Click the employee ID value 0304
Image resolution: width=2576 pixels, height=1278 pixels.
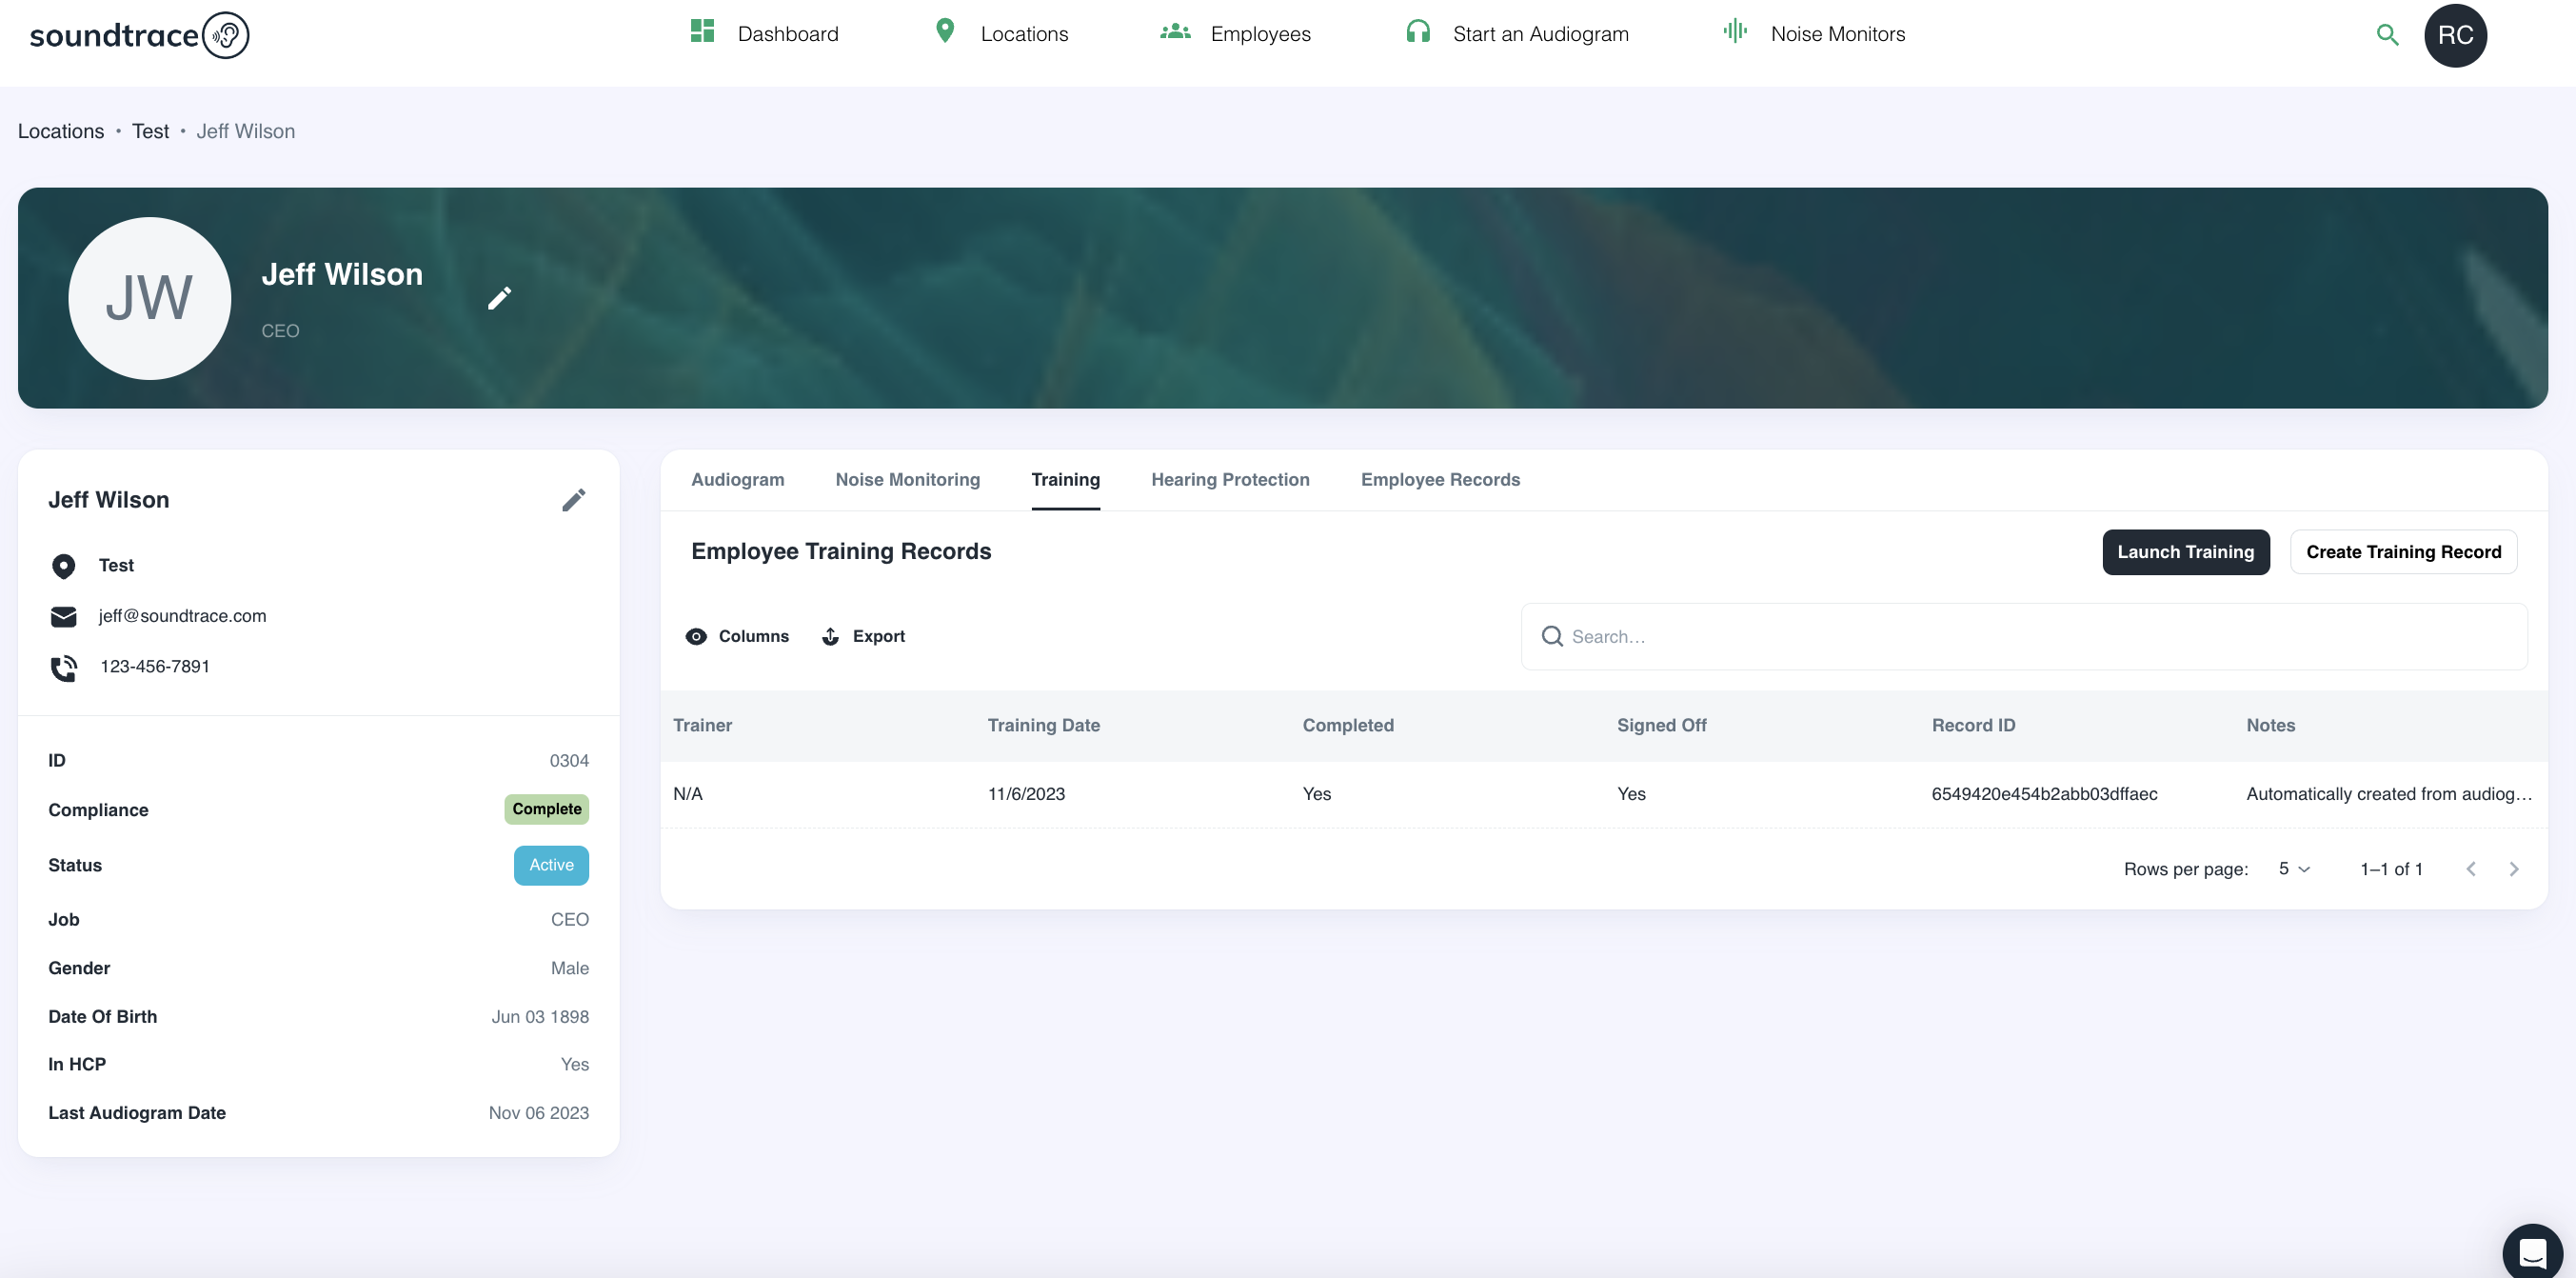[569, 761]
